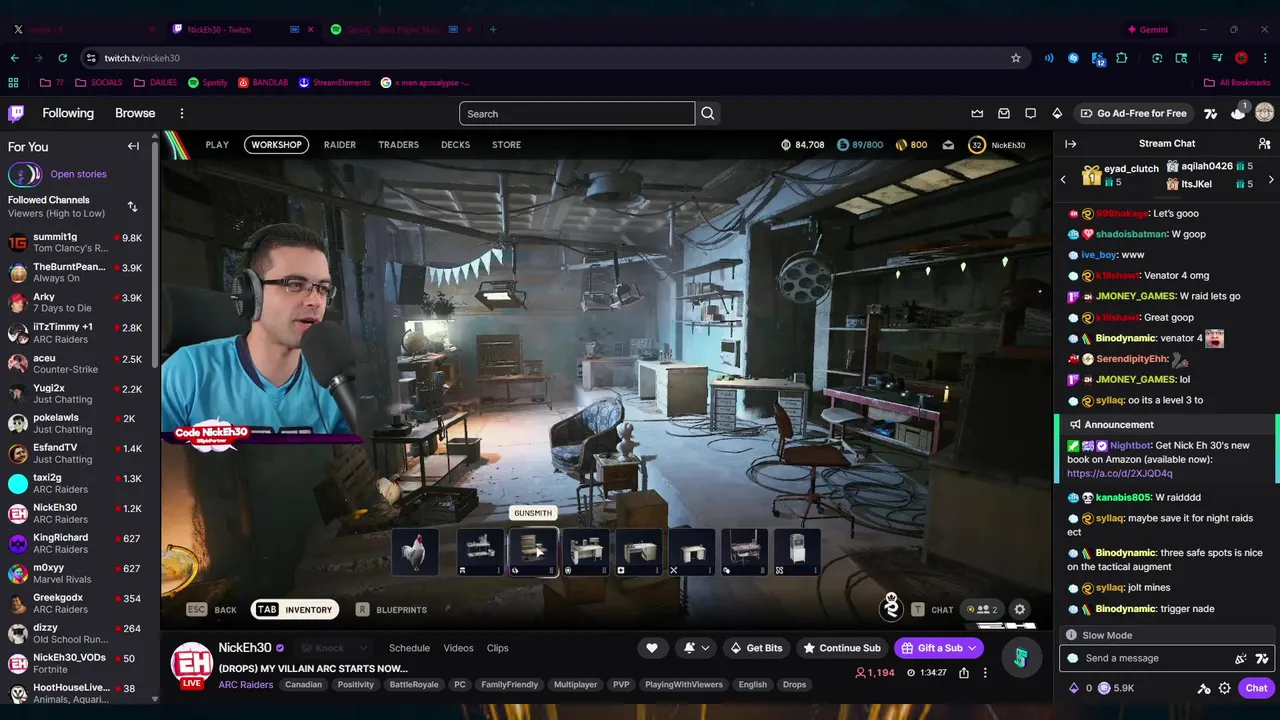The image size is (1280, 720).
Task: Open the moderator tools sword icon
Action: tap(1204, 688)
